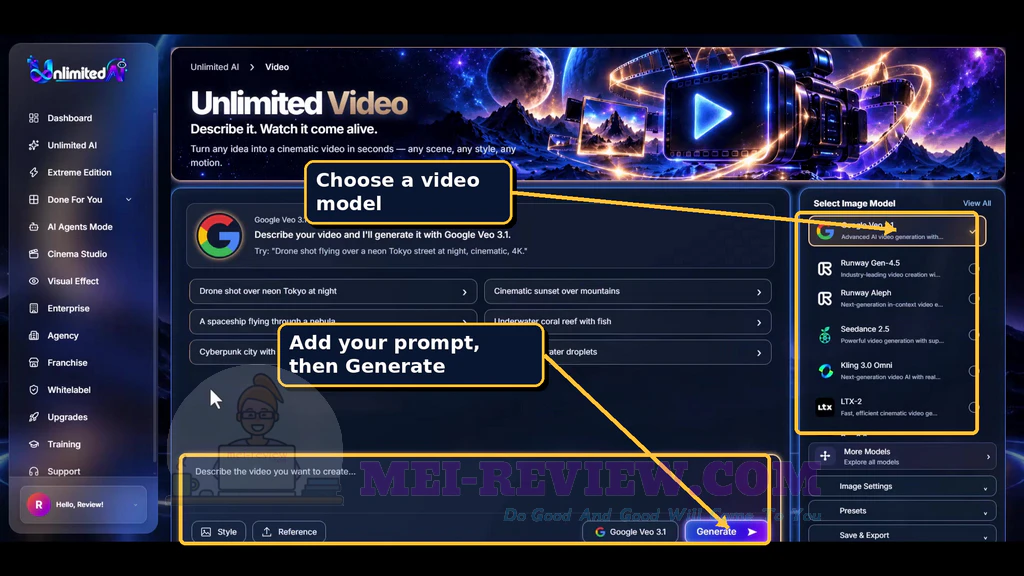1024x576 pixels.
Task: Click the Dashboard grid icon
Action: [34, 118]
